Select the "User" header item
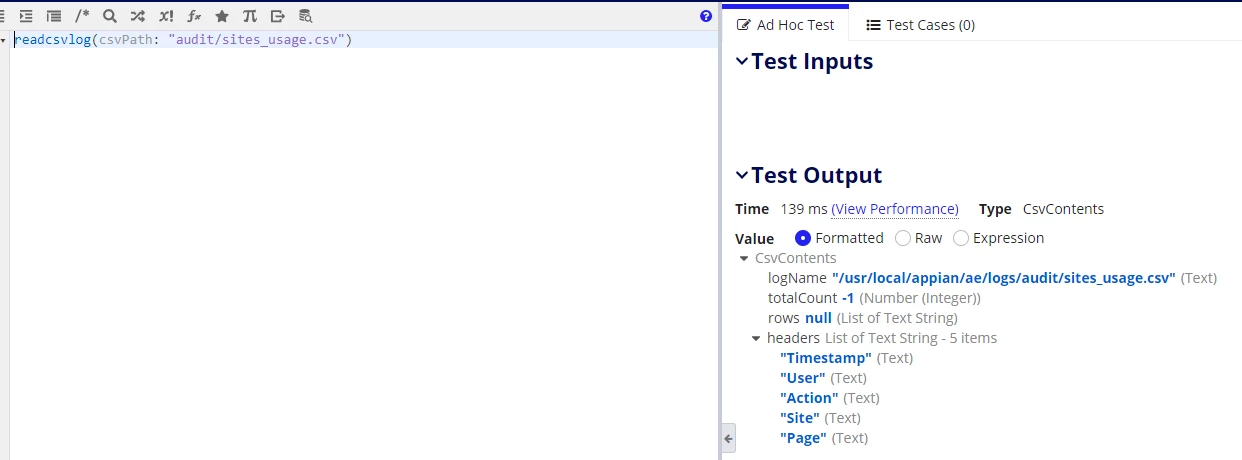 803,378
